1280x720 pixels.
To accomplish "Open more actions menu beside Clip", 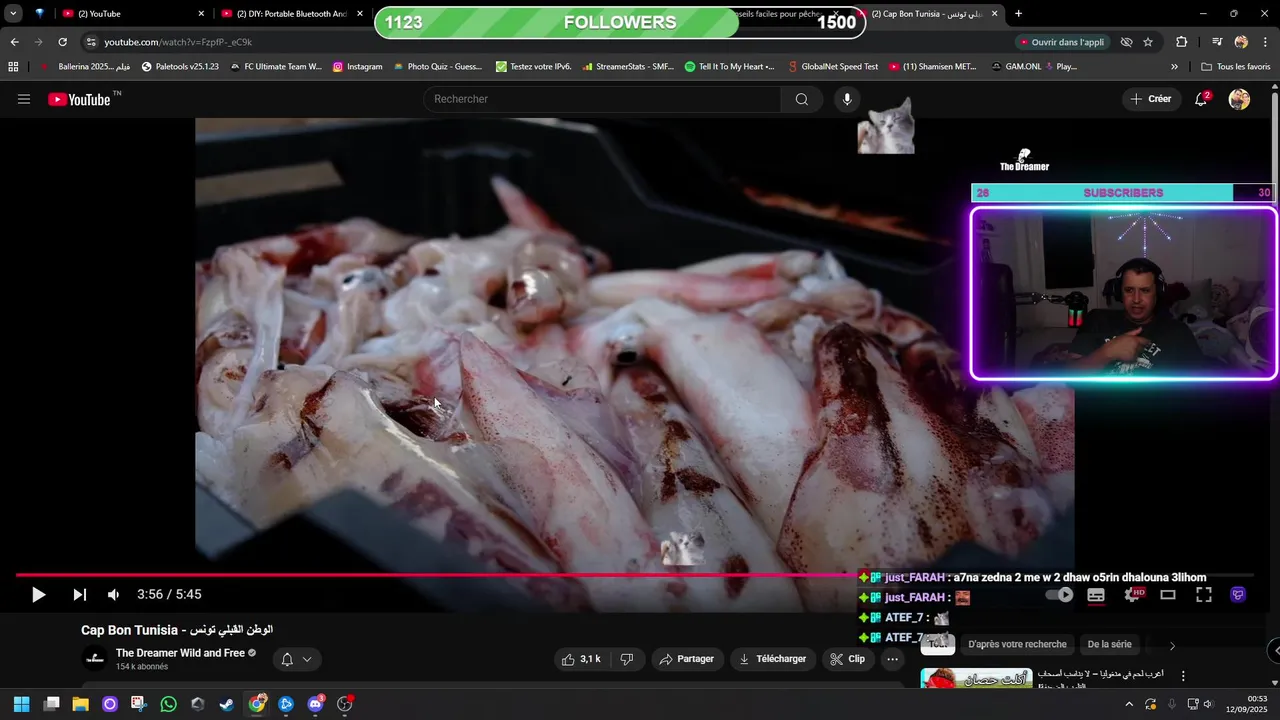I will (x=892, y=659).
